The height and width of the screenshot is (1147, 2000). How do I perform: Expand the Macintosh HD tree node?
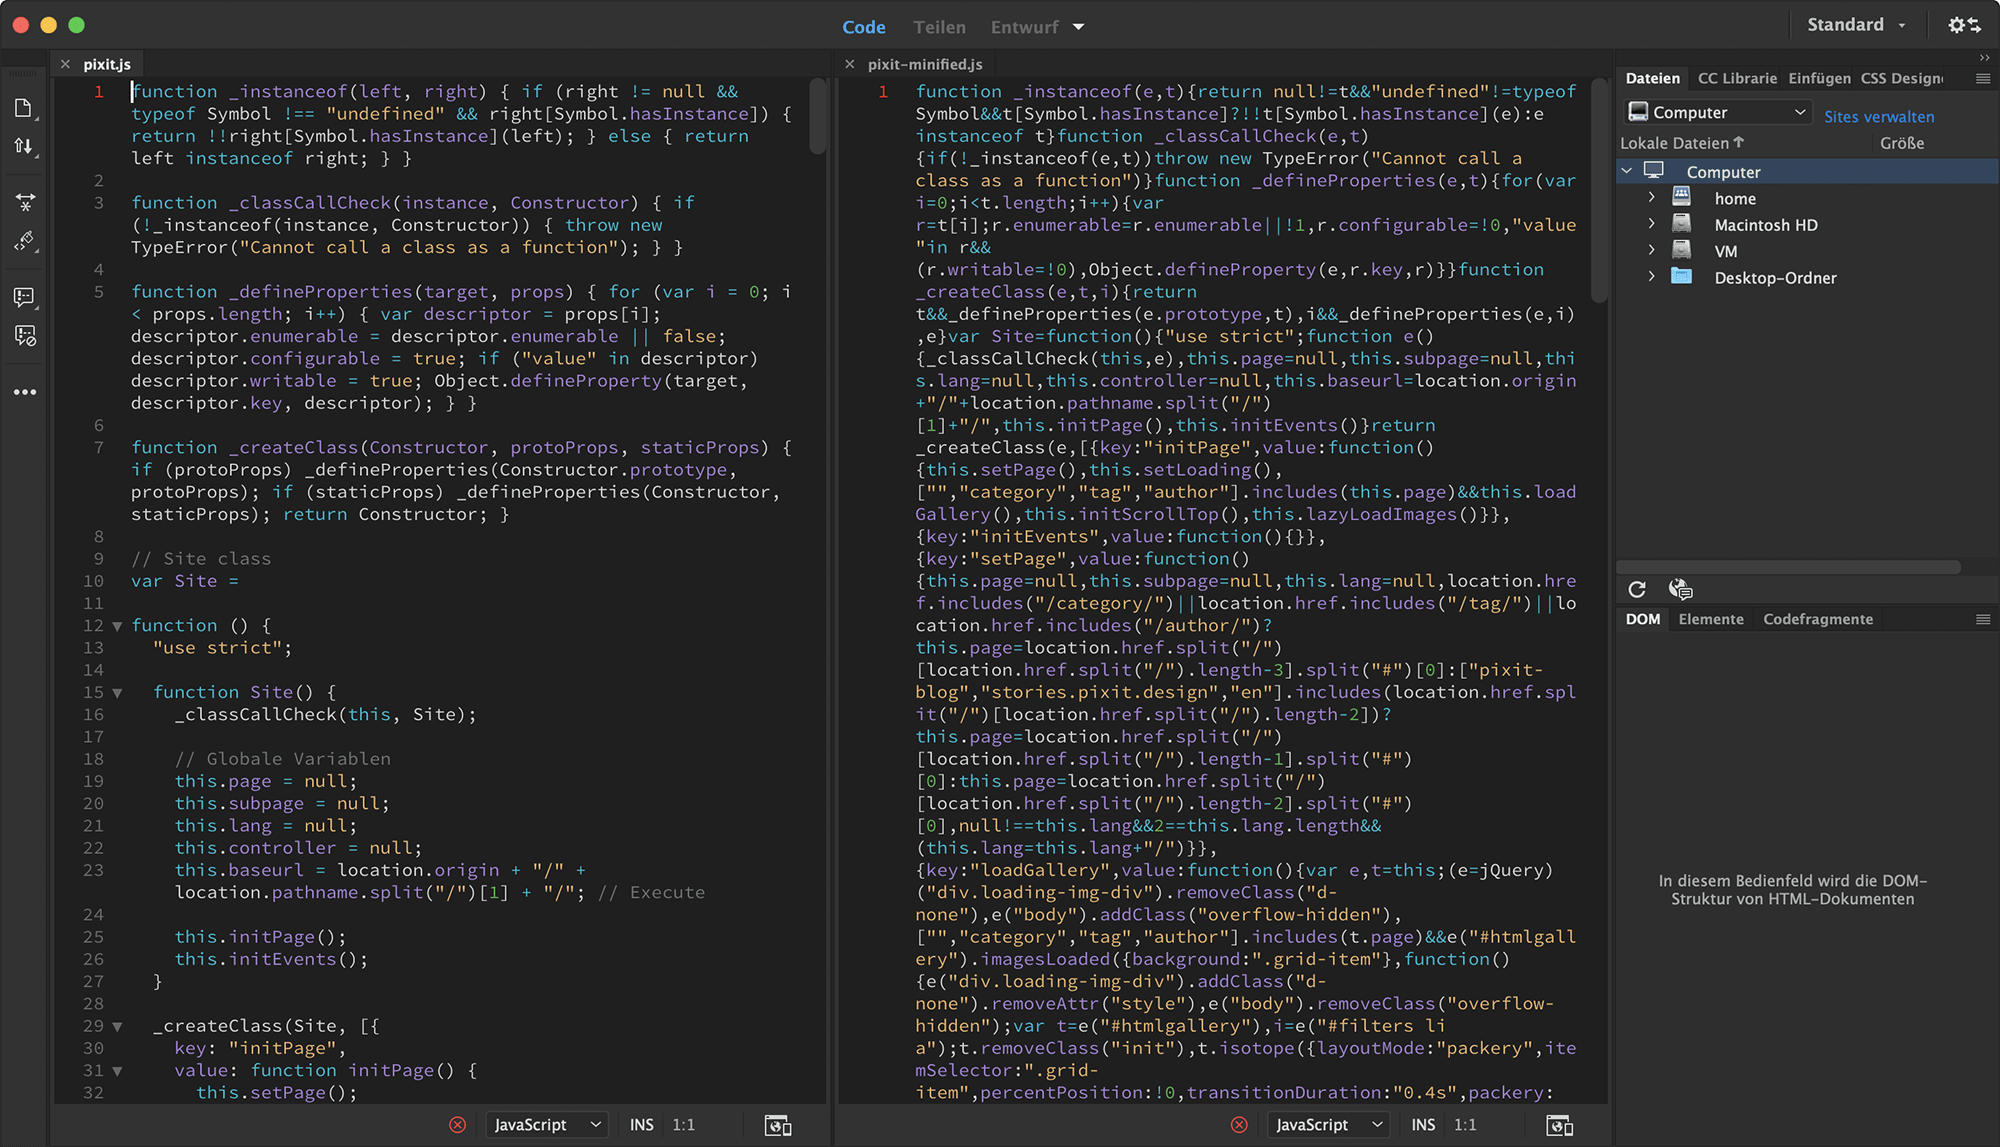tap(1651, 225)
